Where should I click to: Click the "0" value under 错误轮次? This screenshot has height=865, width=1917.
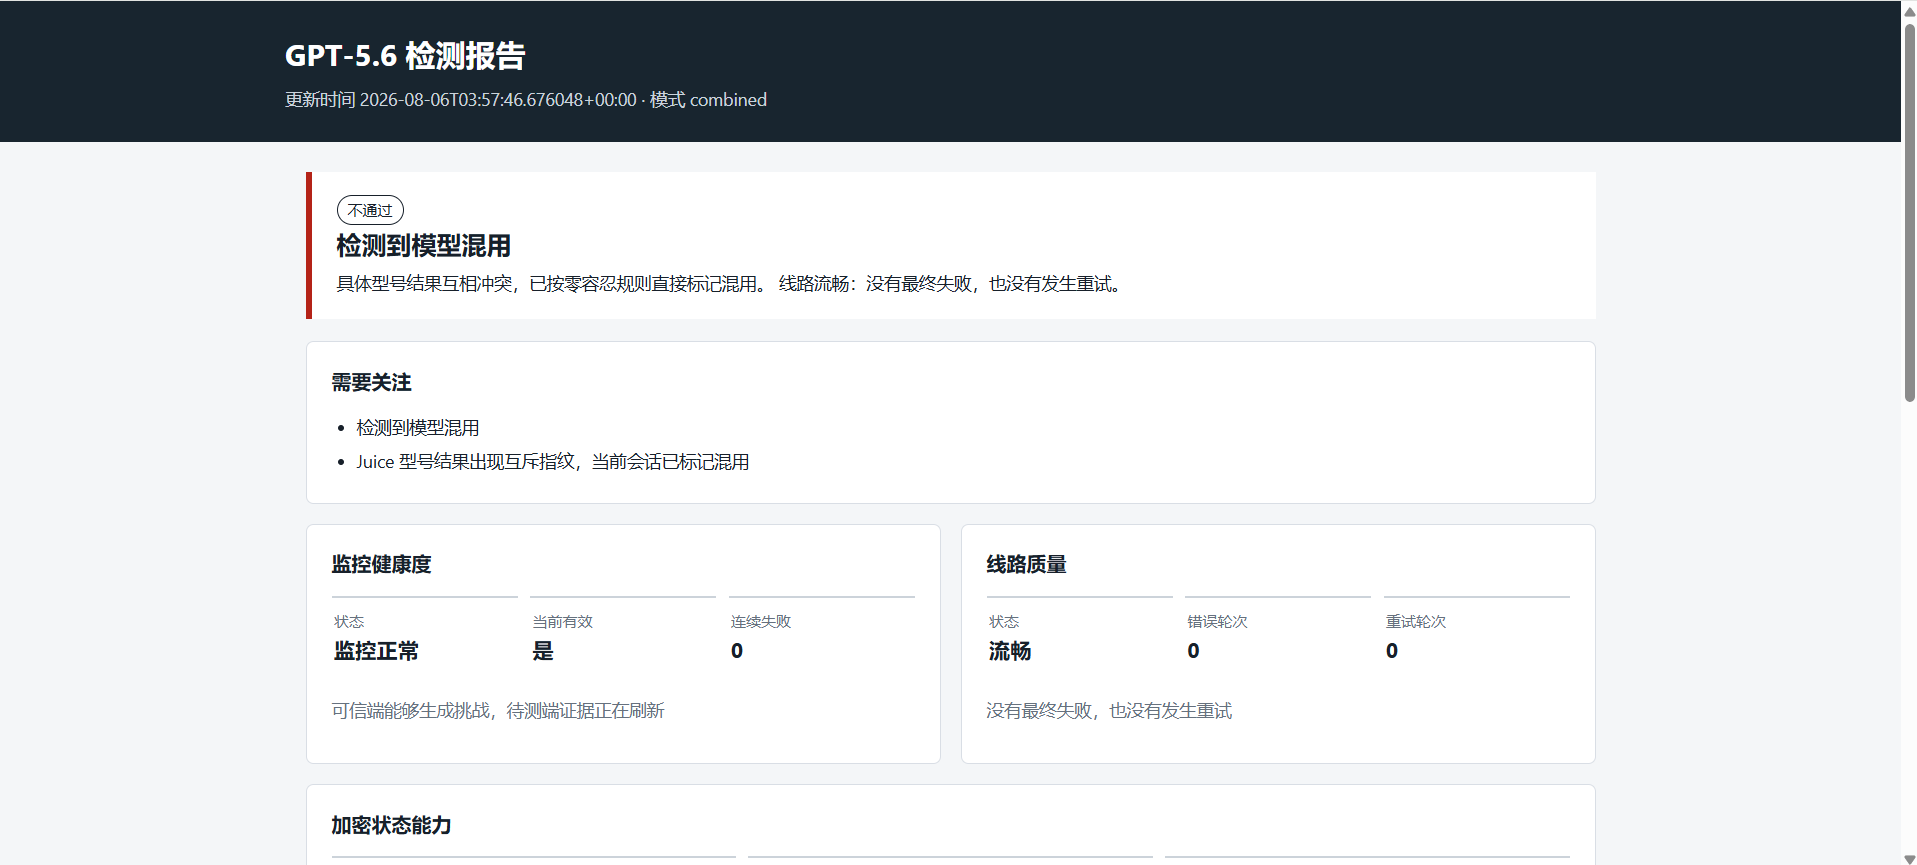pyautogui.click(x=1194, y=651)
